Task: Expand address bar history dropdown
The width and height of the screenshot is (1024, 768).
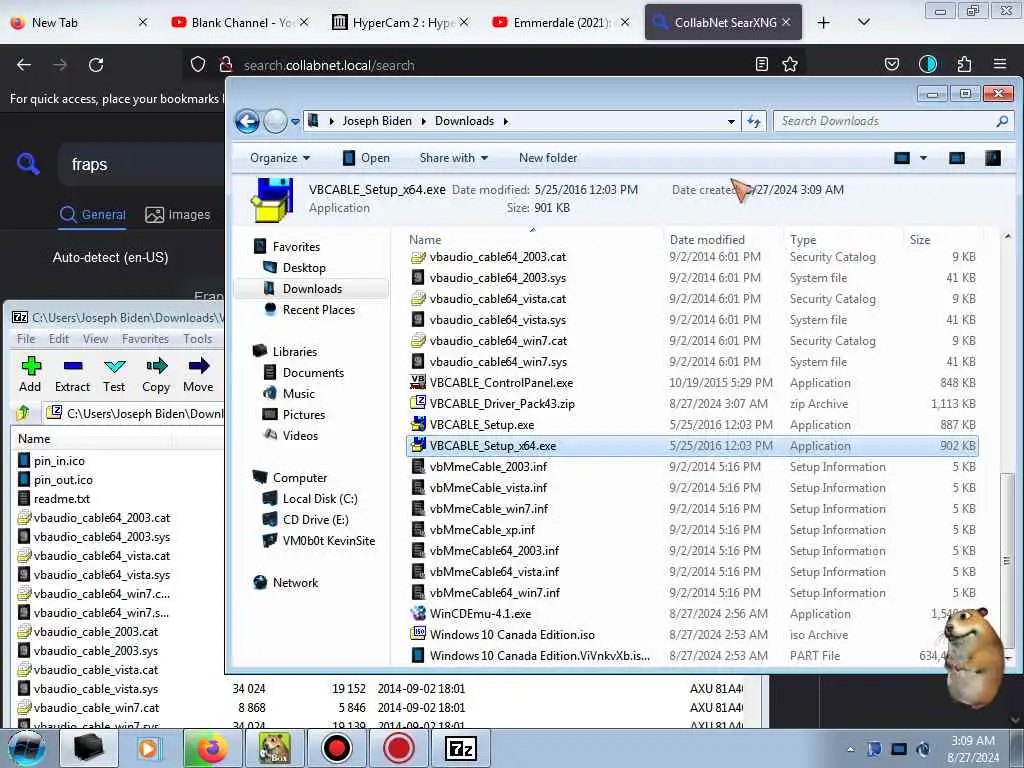Action: pyautogui.click(x=731, y=121)
